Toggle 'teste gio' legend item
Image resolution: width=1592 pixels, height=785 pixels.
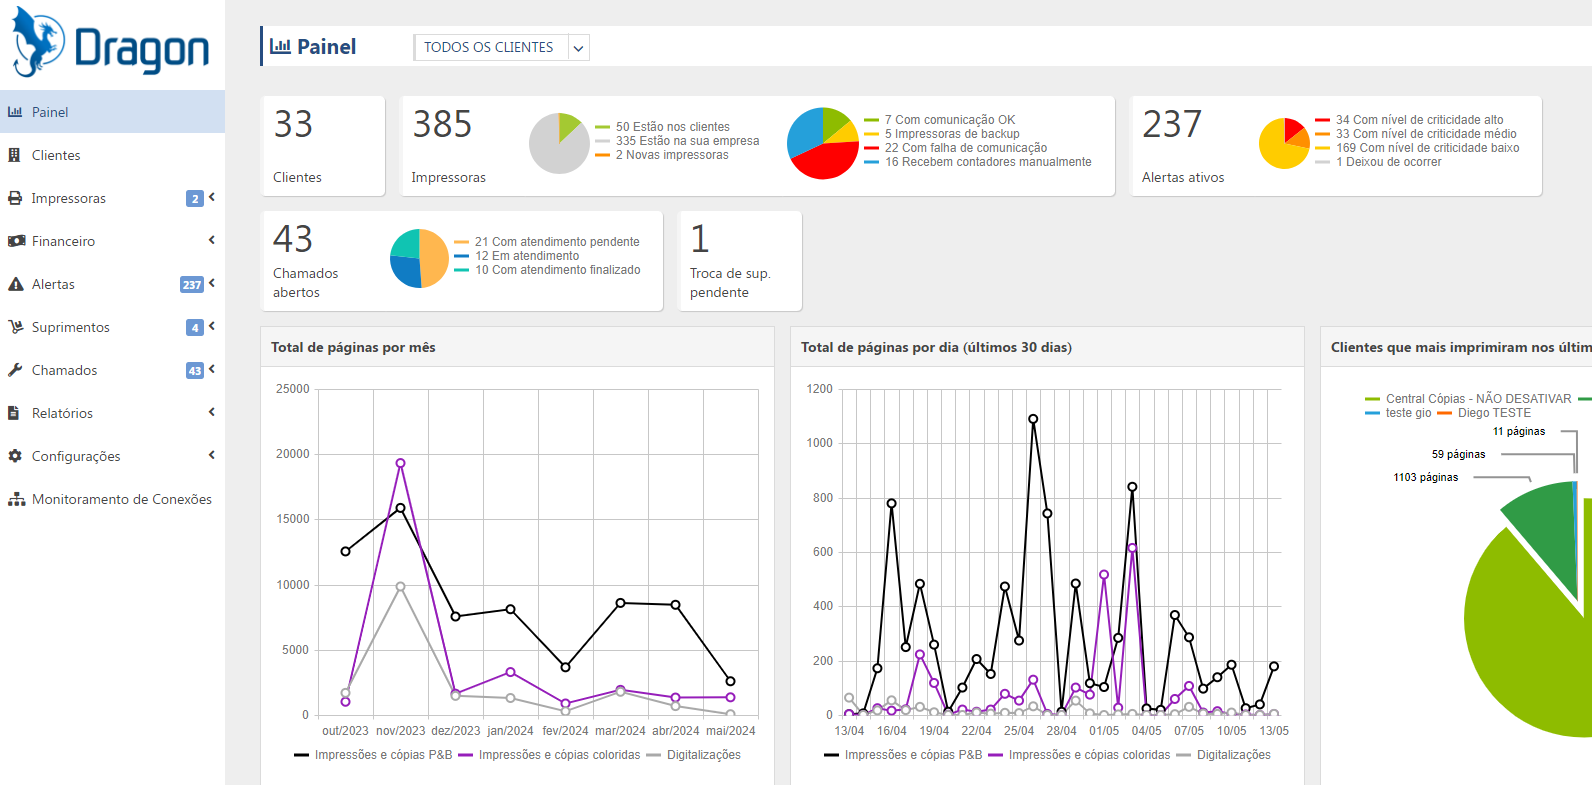click(x=1398, y=413)
